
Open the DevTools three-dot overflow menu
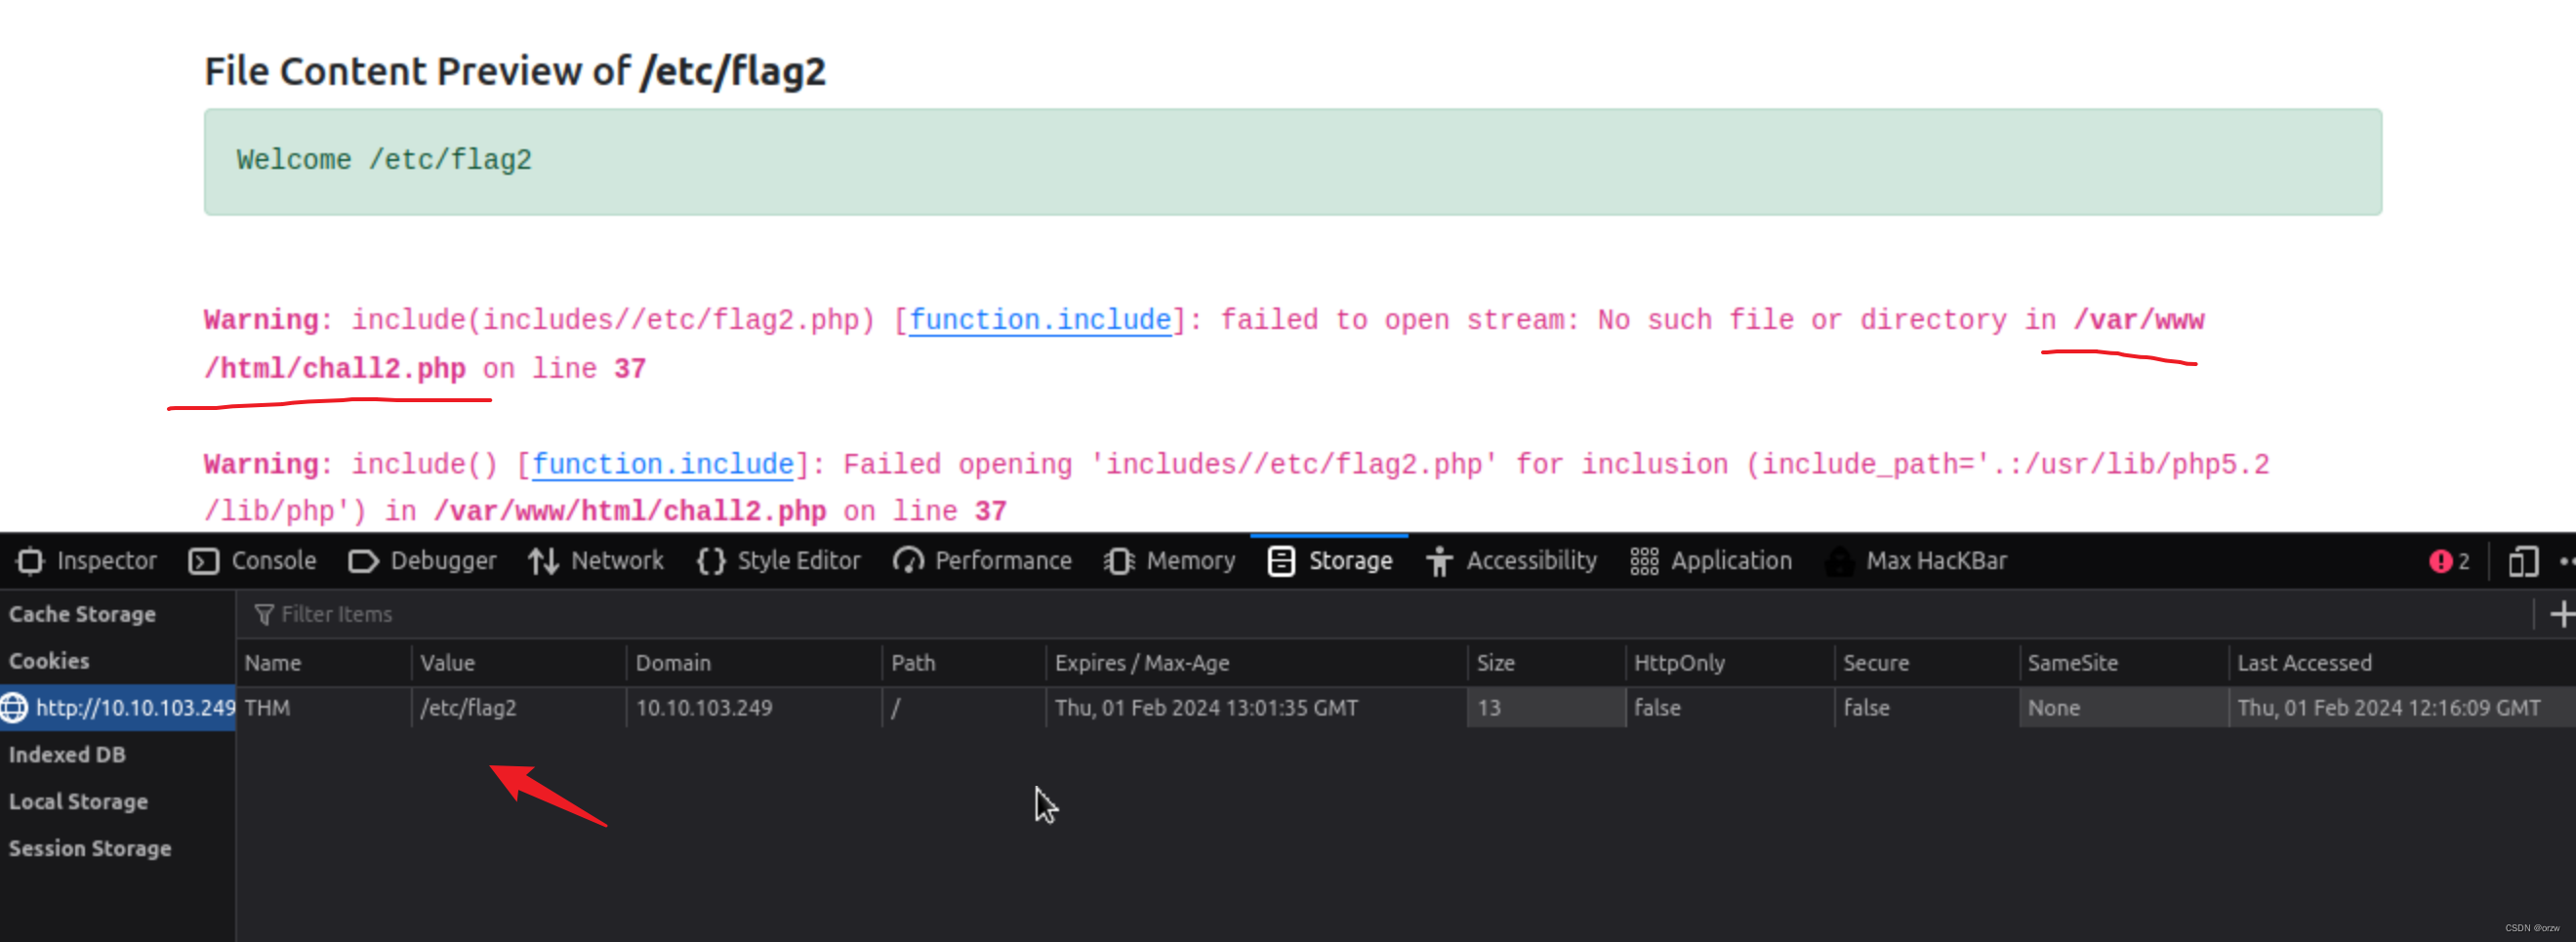(2568, 561)
